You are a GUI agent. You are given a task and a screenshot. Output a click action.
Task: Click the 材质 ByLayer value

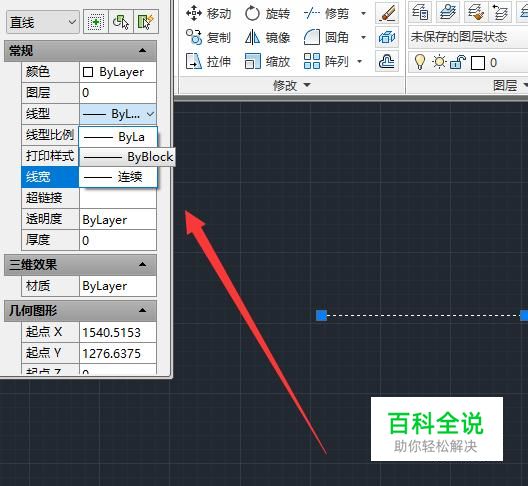click(x=118, y=286)
